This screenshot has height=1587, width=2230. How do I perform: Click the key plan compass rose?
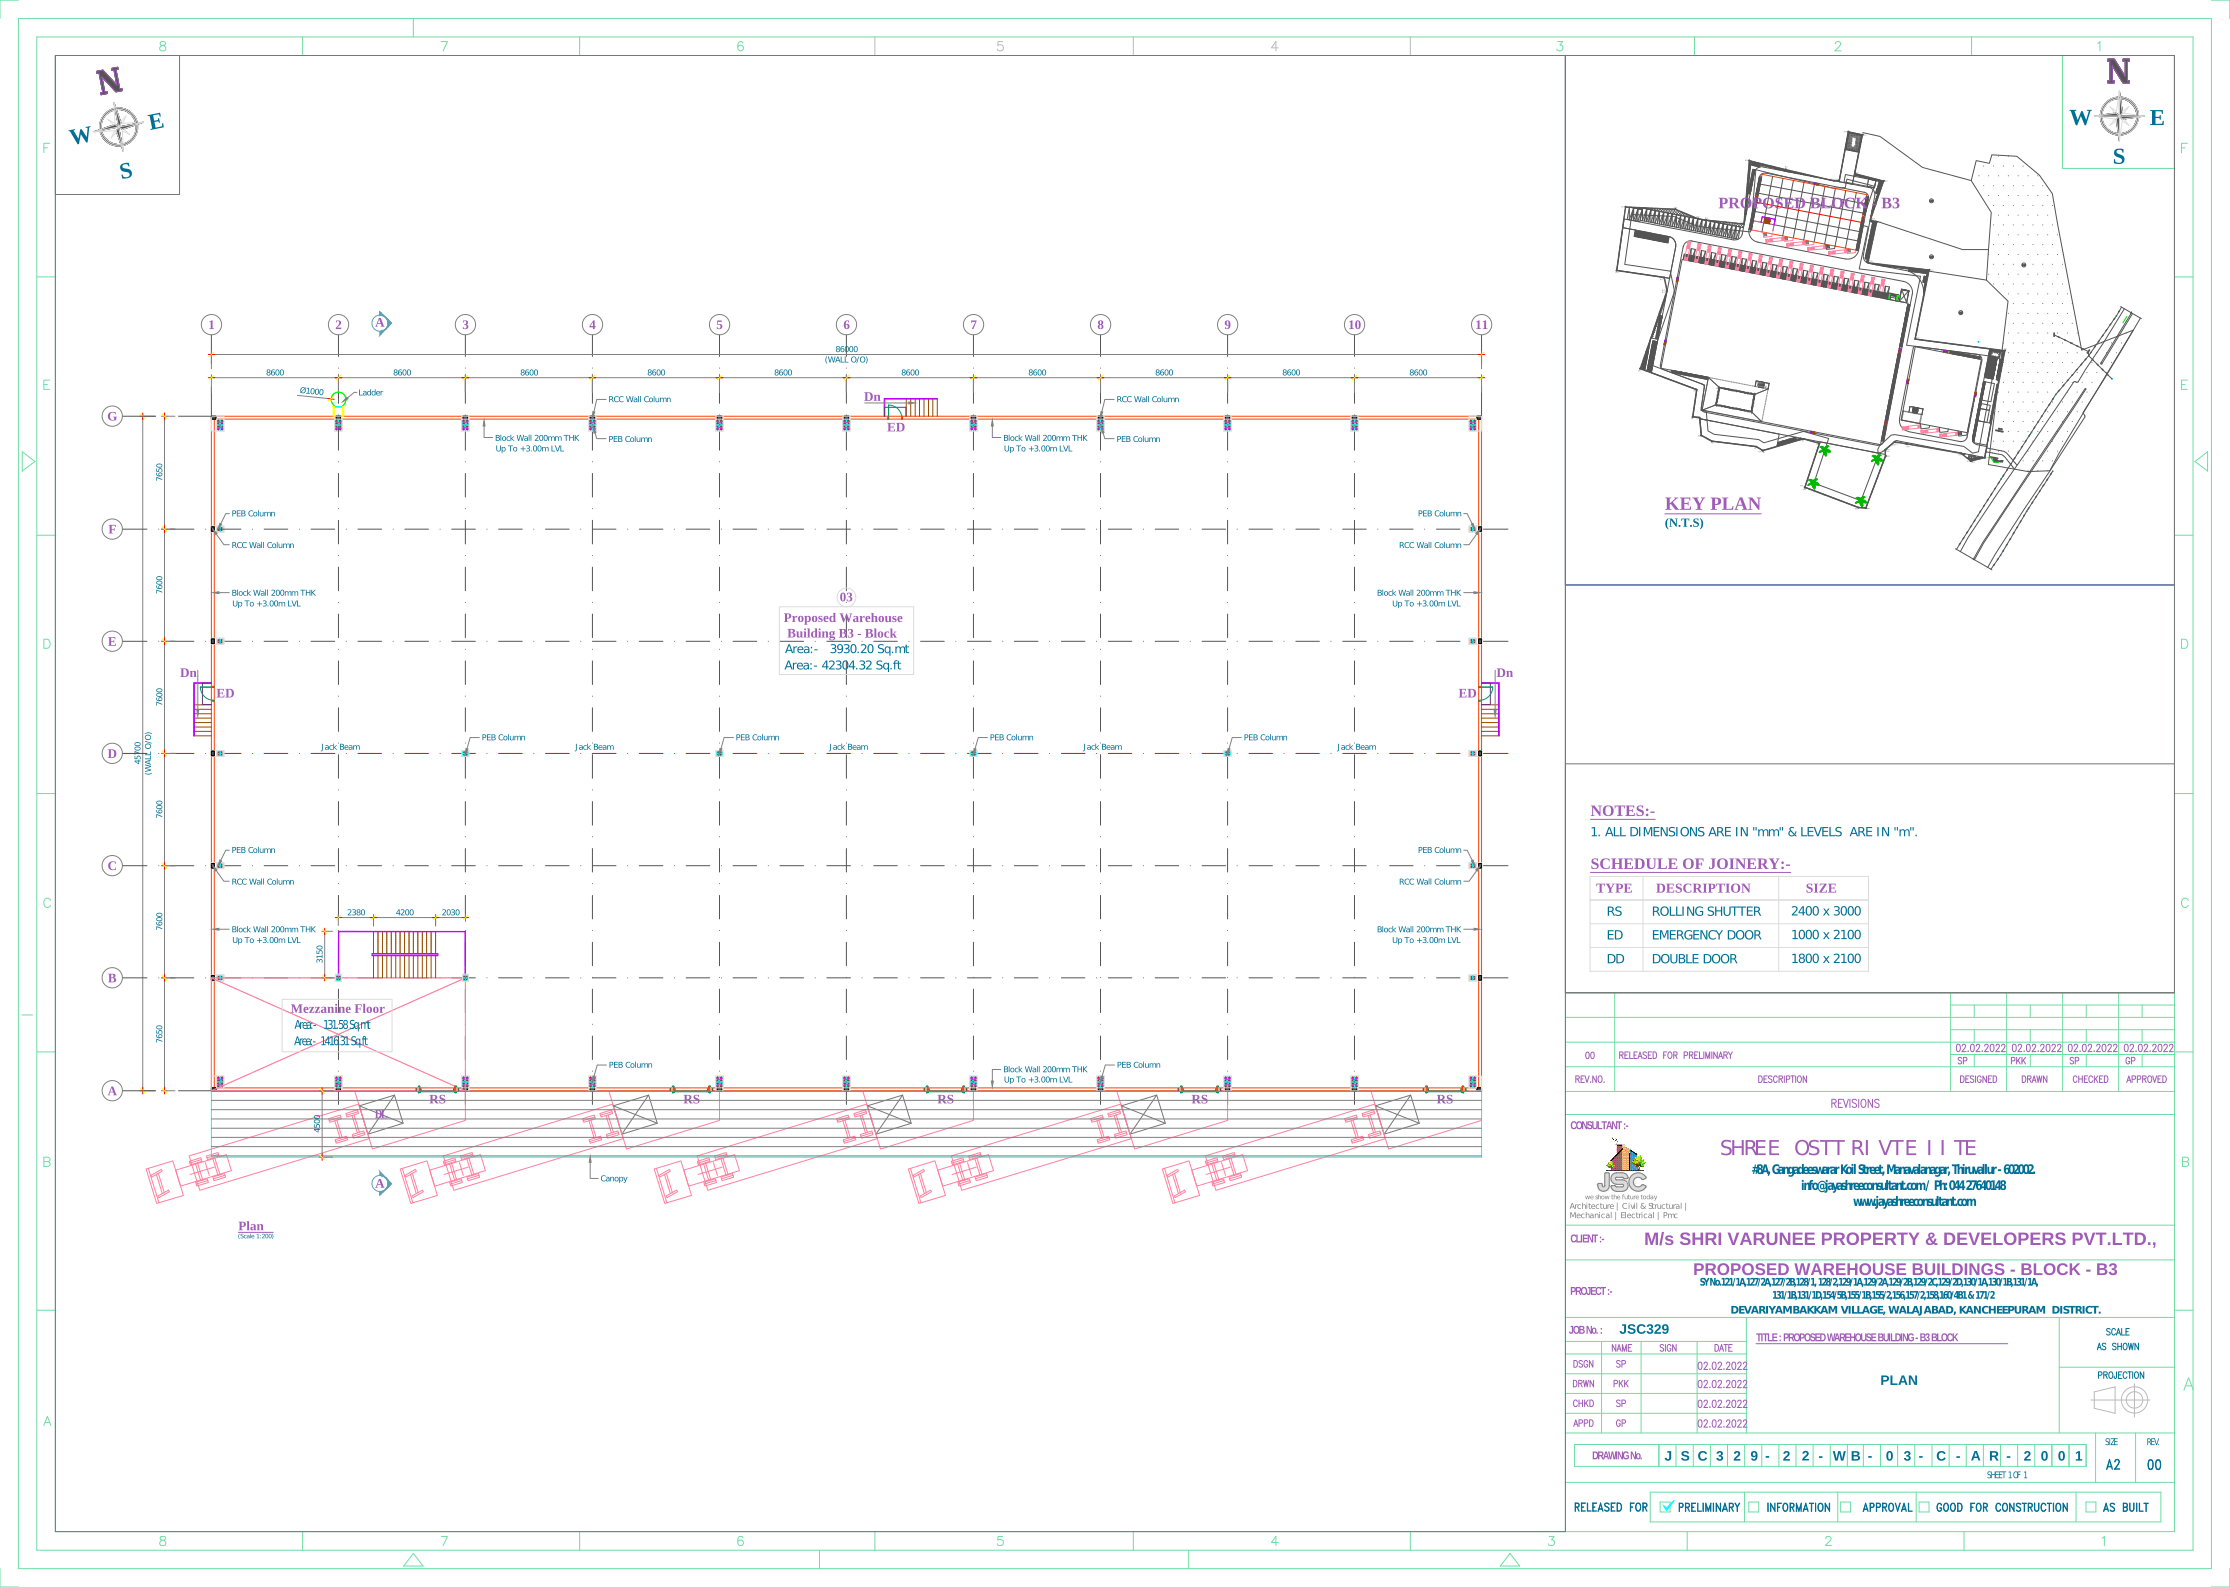click(x=2118, y=116)
